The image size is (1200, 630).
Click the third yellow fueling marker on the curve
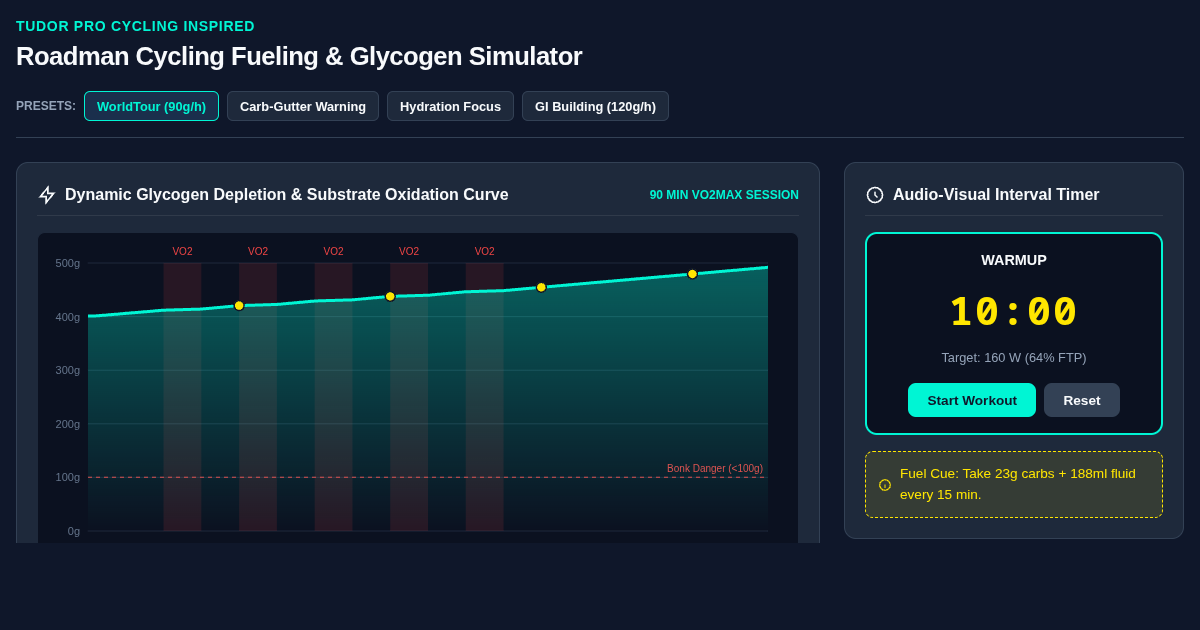(x=541, y=287)
